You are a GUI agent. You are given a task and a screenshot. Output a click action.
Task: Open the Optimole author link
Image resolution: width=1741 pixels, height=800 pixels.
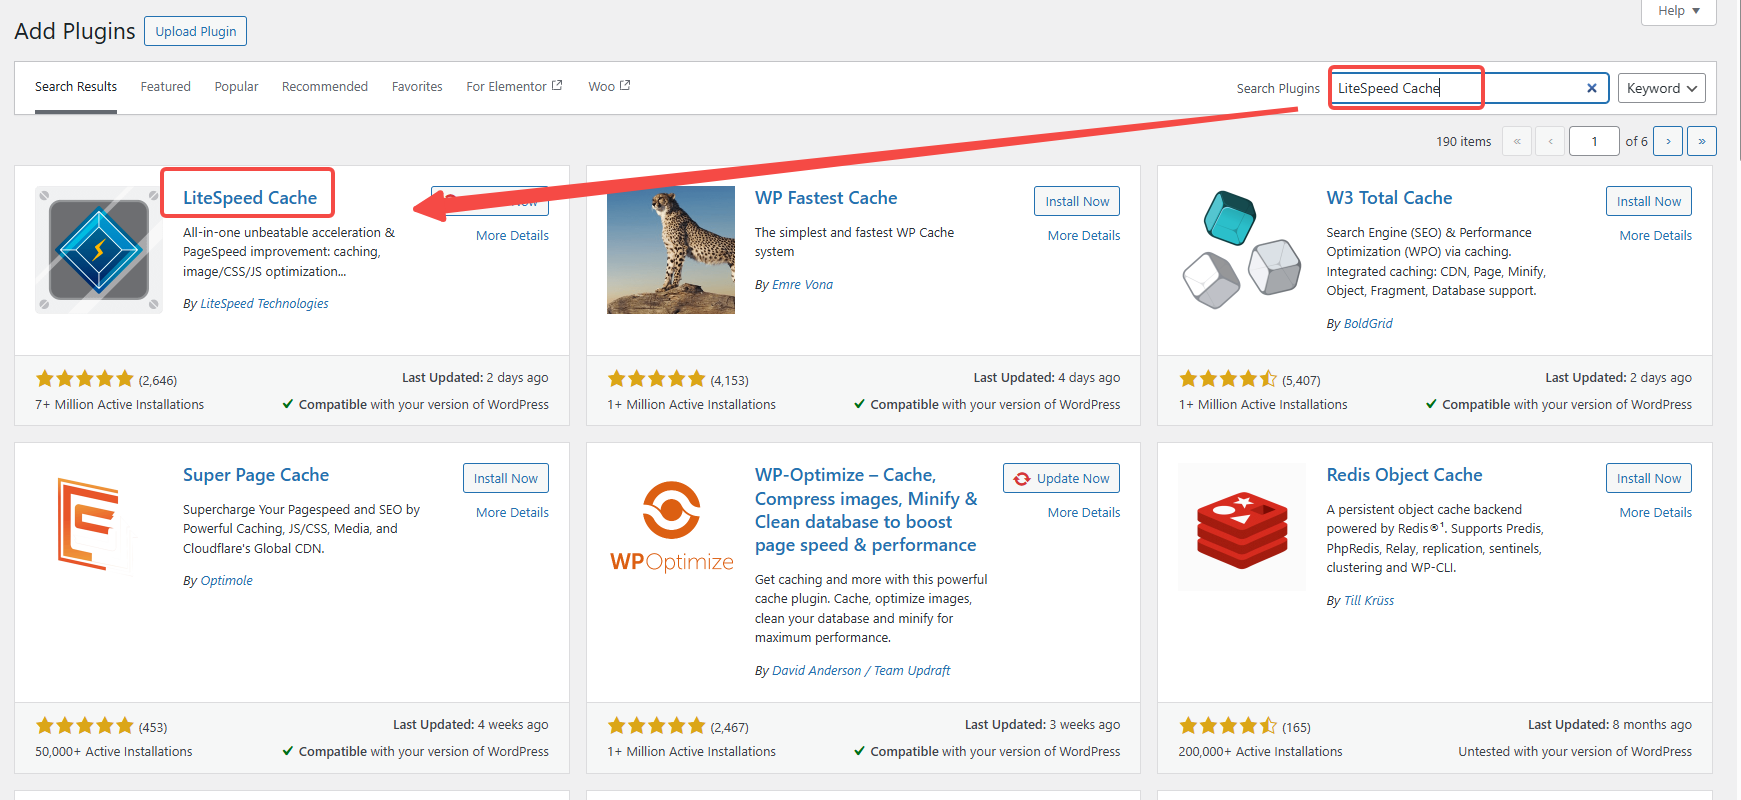point(226,581)
